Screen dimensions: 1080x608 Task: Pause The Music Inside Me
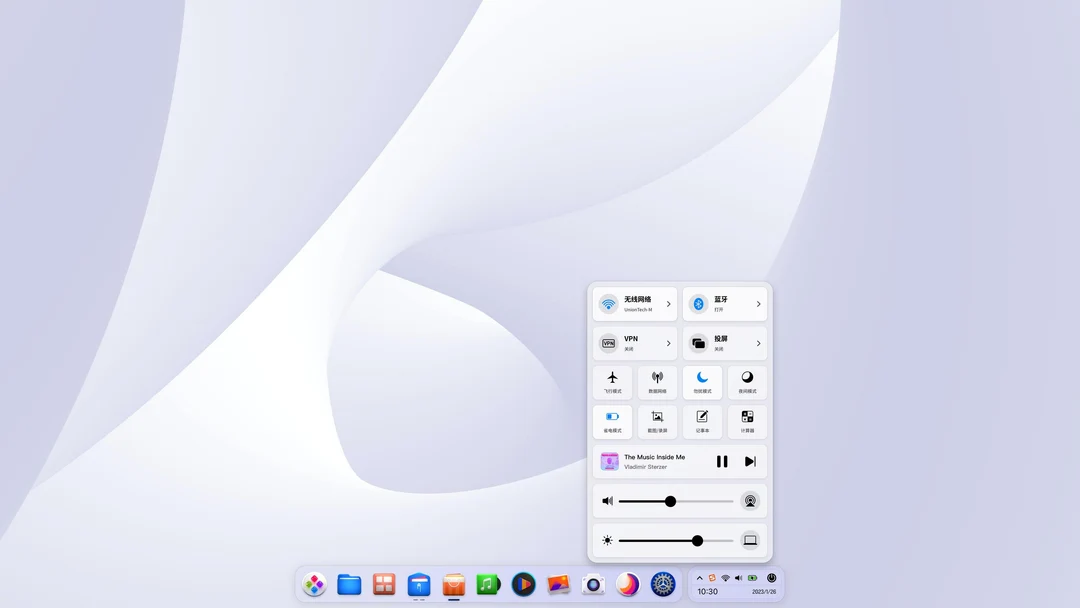[x=722, y=461]
